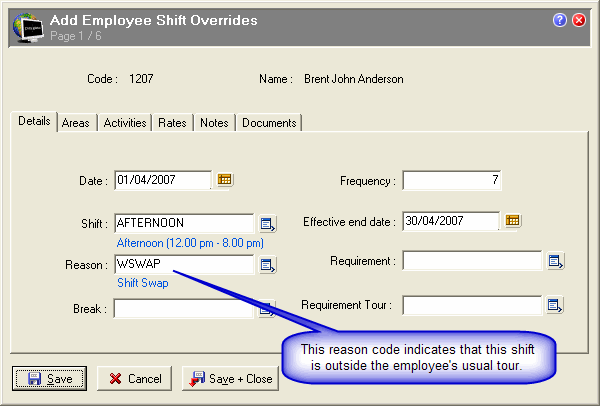Go to the Notes tab
The width and height of the screenshot is (600, 406).
[214, 123]
